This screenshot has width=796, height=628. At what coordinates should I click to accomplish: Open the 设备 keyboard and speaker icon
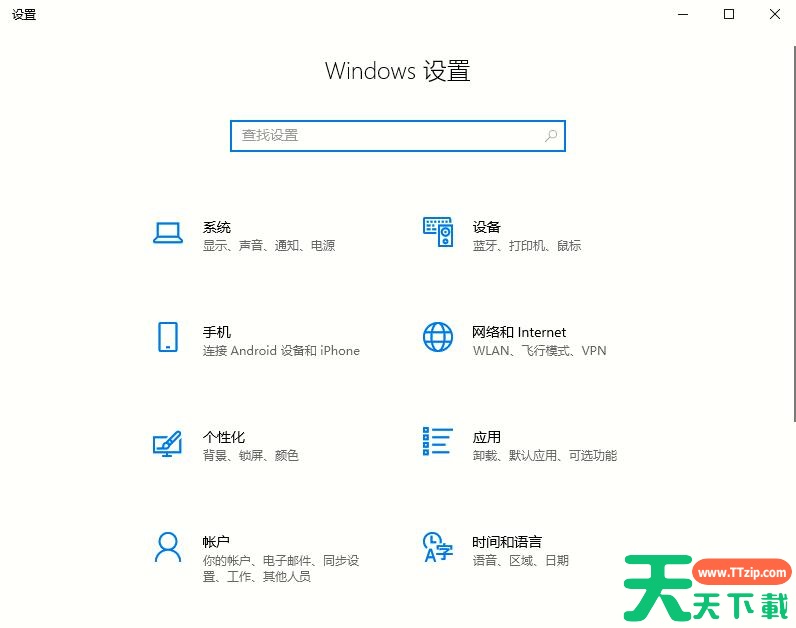[x=438, y=232]
